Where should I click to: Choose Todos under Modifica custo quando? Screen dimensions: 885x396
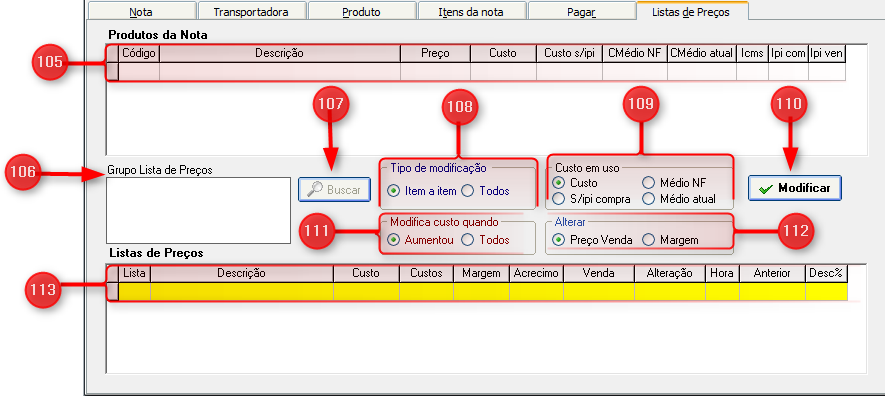point(485,240)
